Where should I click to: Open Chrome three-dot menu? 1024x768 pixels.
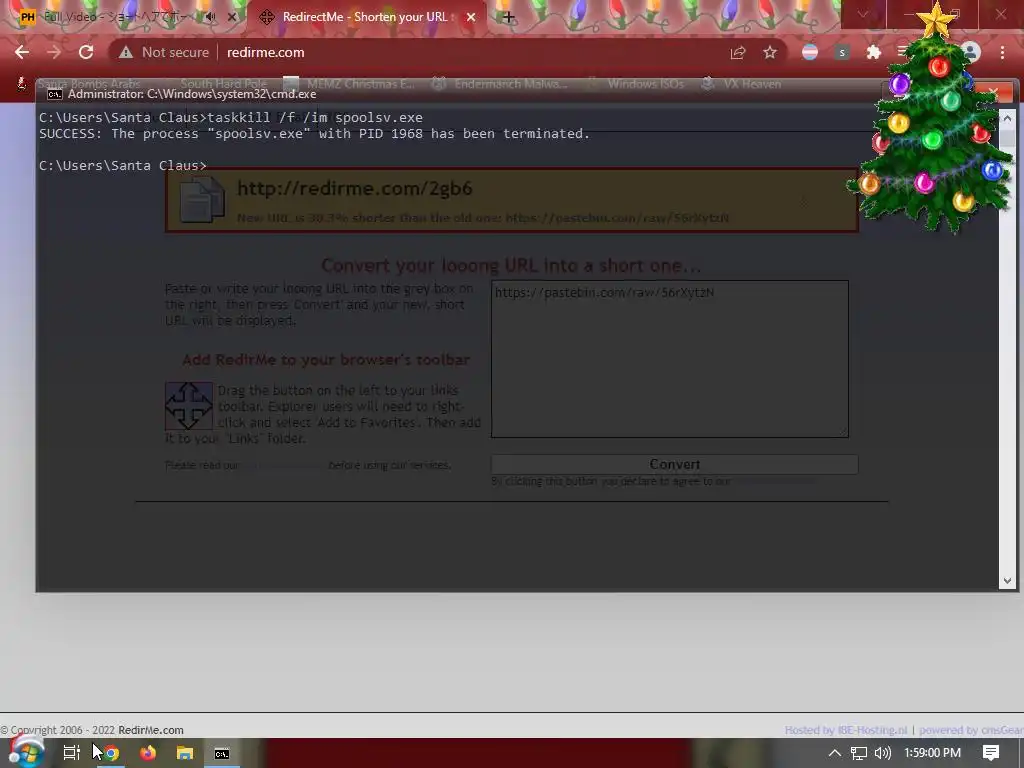coord(1002,52)
